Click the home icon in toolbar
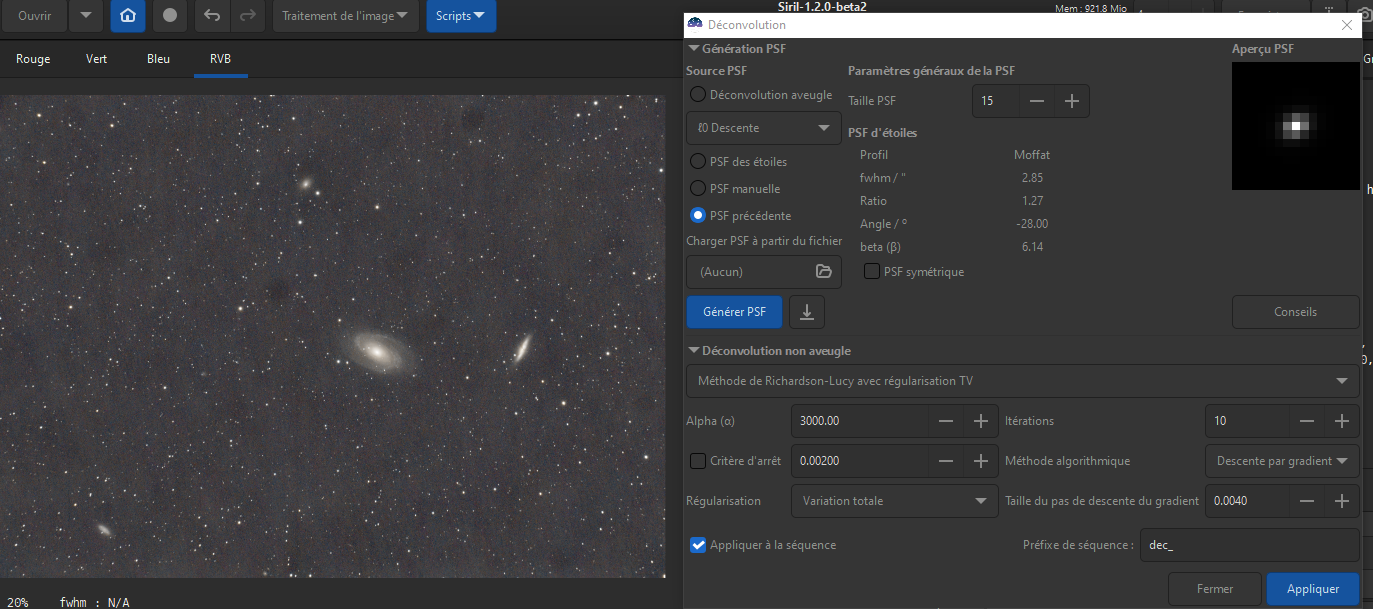Image resolution: width=1373 pixels, height=609 pixels. (127, 16)
